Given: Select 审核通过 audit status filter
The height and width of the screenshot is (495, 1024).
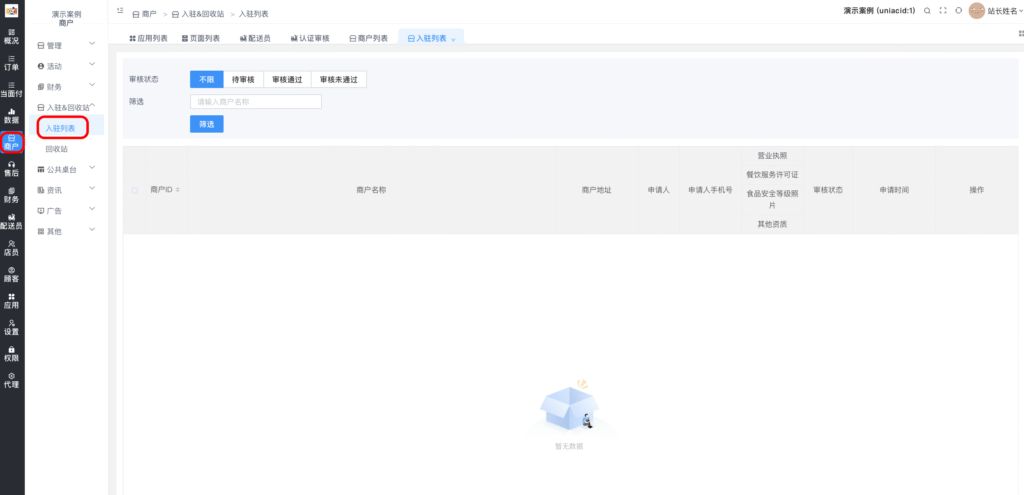Looking at the screenshot, I should pyautogui.click(x=287, y=79).
